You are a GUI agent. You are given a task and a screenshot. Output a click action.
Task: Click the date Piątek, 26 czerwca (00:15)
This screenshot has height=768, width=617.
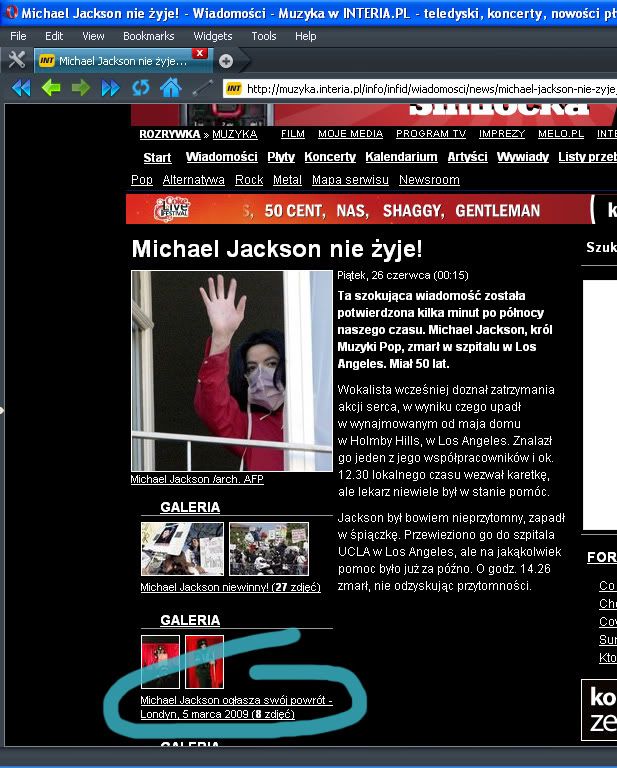[x=403, y=275]
